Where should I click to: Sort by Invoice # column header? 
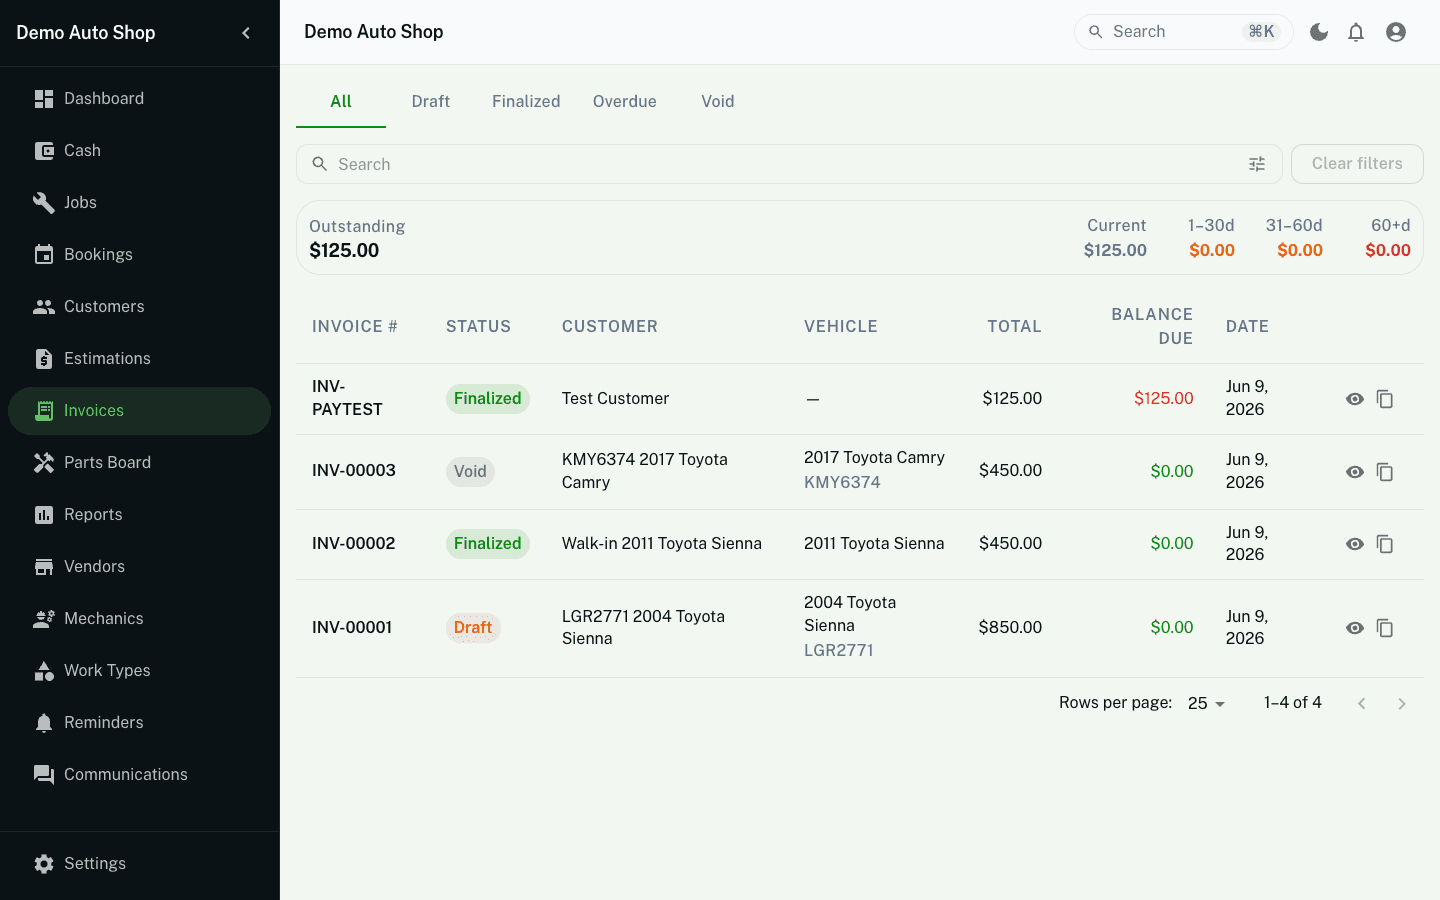355,327
